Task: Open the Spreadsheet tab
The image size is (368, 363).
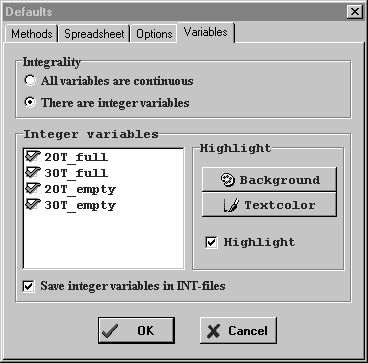Action: (x=94, y=34)
